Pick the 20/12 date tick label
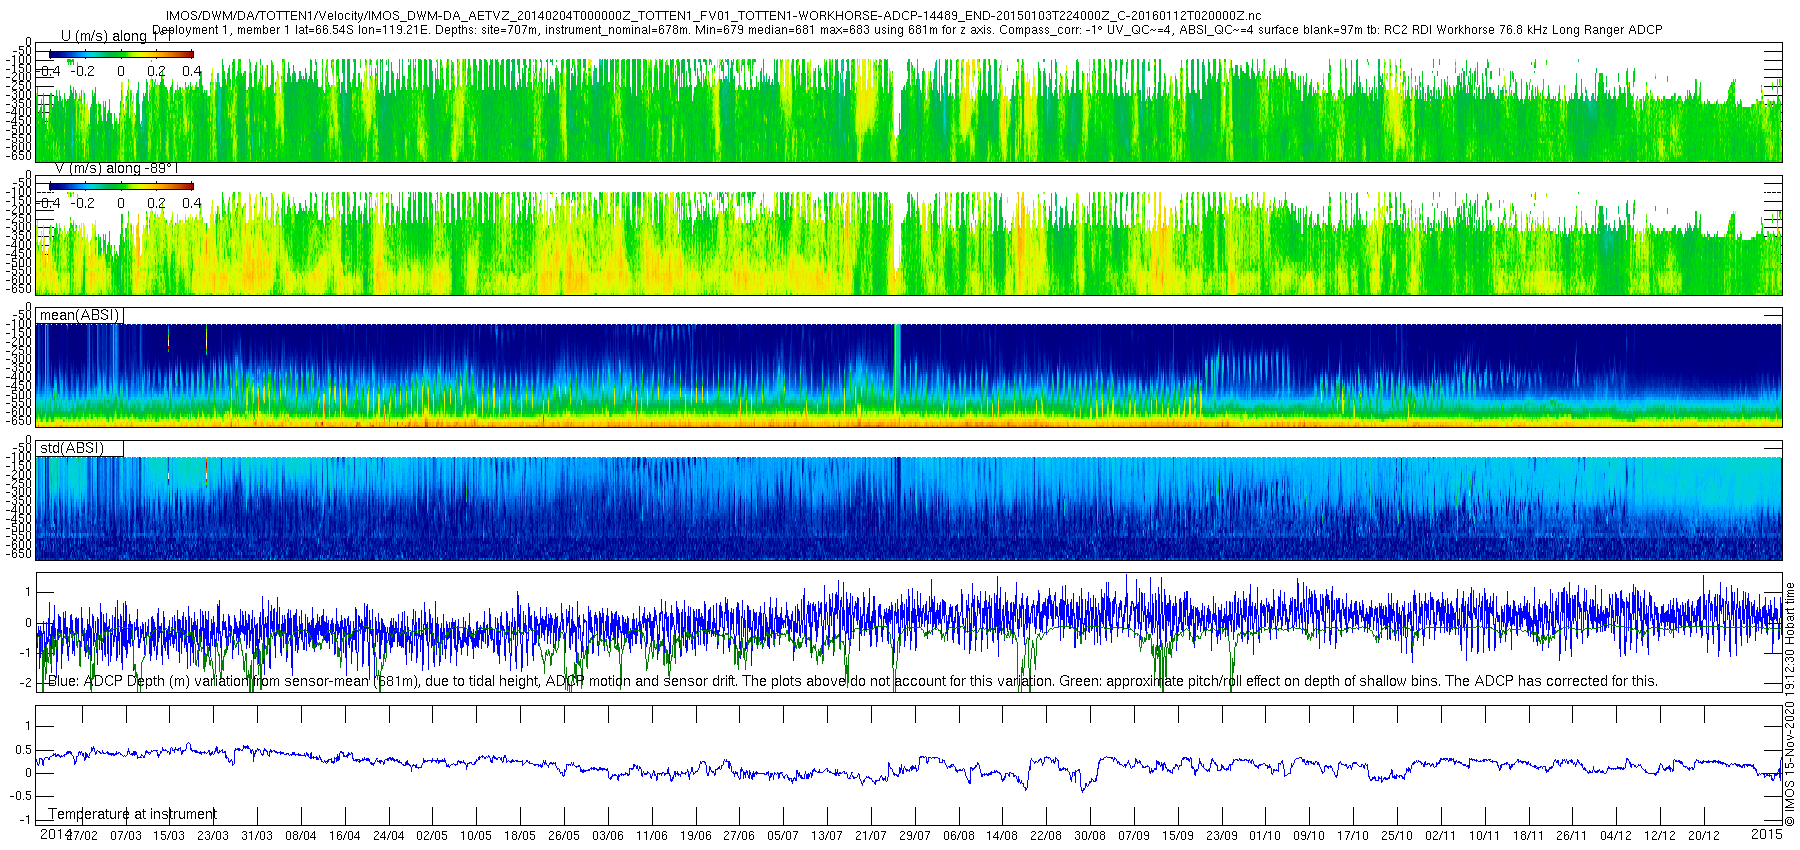Screen dimensions: 1800x850 pos(1704,836)
